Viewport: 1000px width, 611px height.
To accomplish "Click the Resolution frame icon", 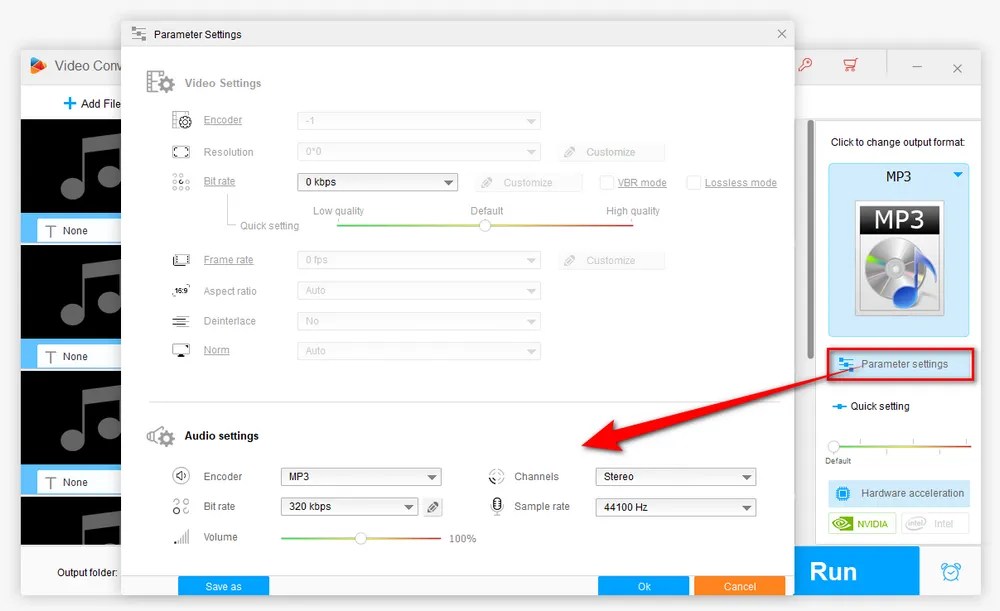I will 181,152.
